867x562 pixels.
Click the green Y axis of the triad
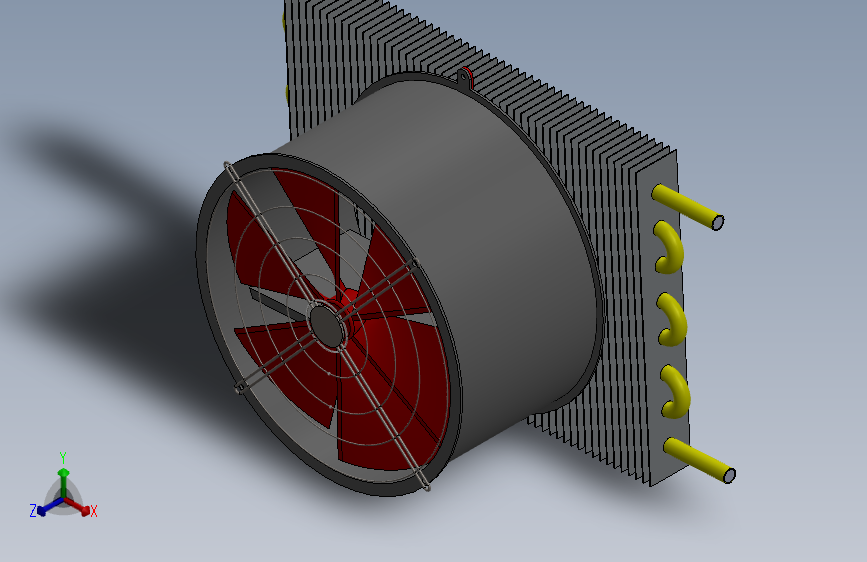pos(64,482)
